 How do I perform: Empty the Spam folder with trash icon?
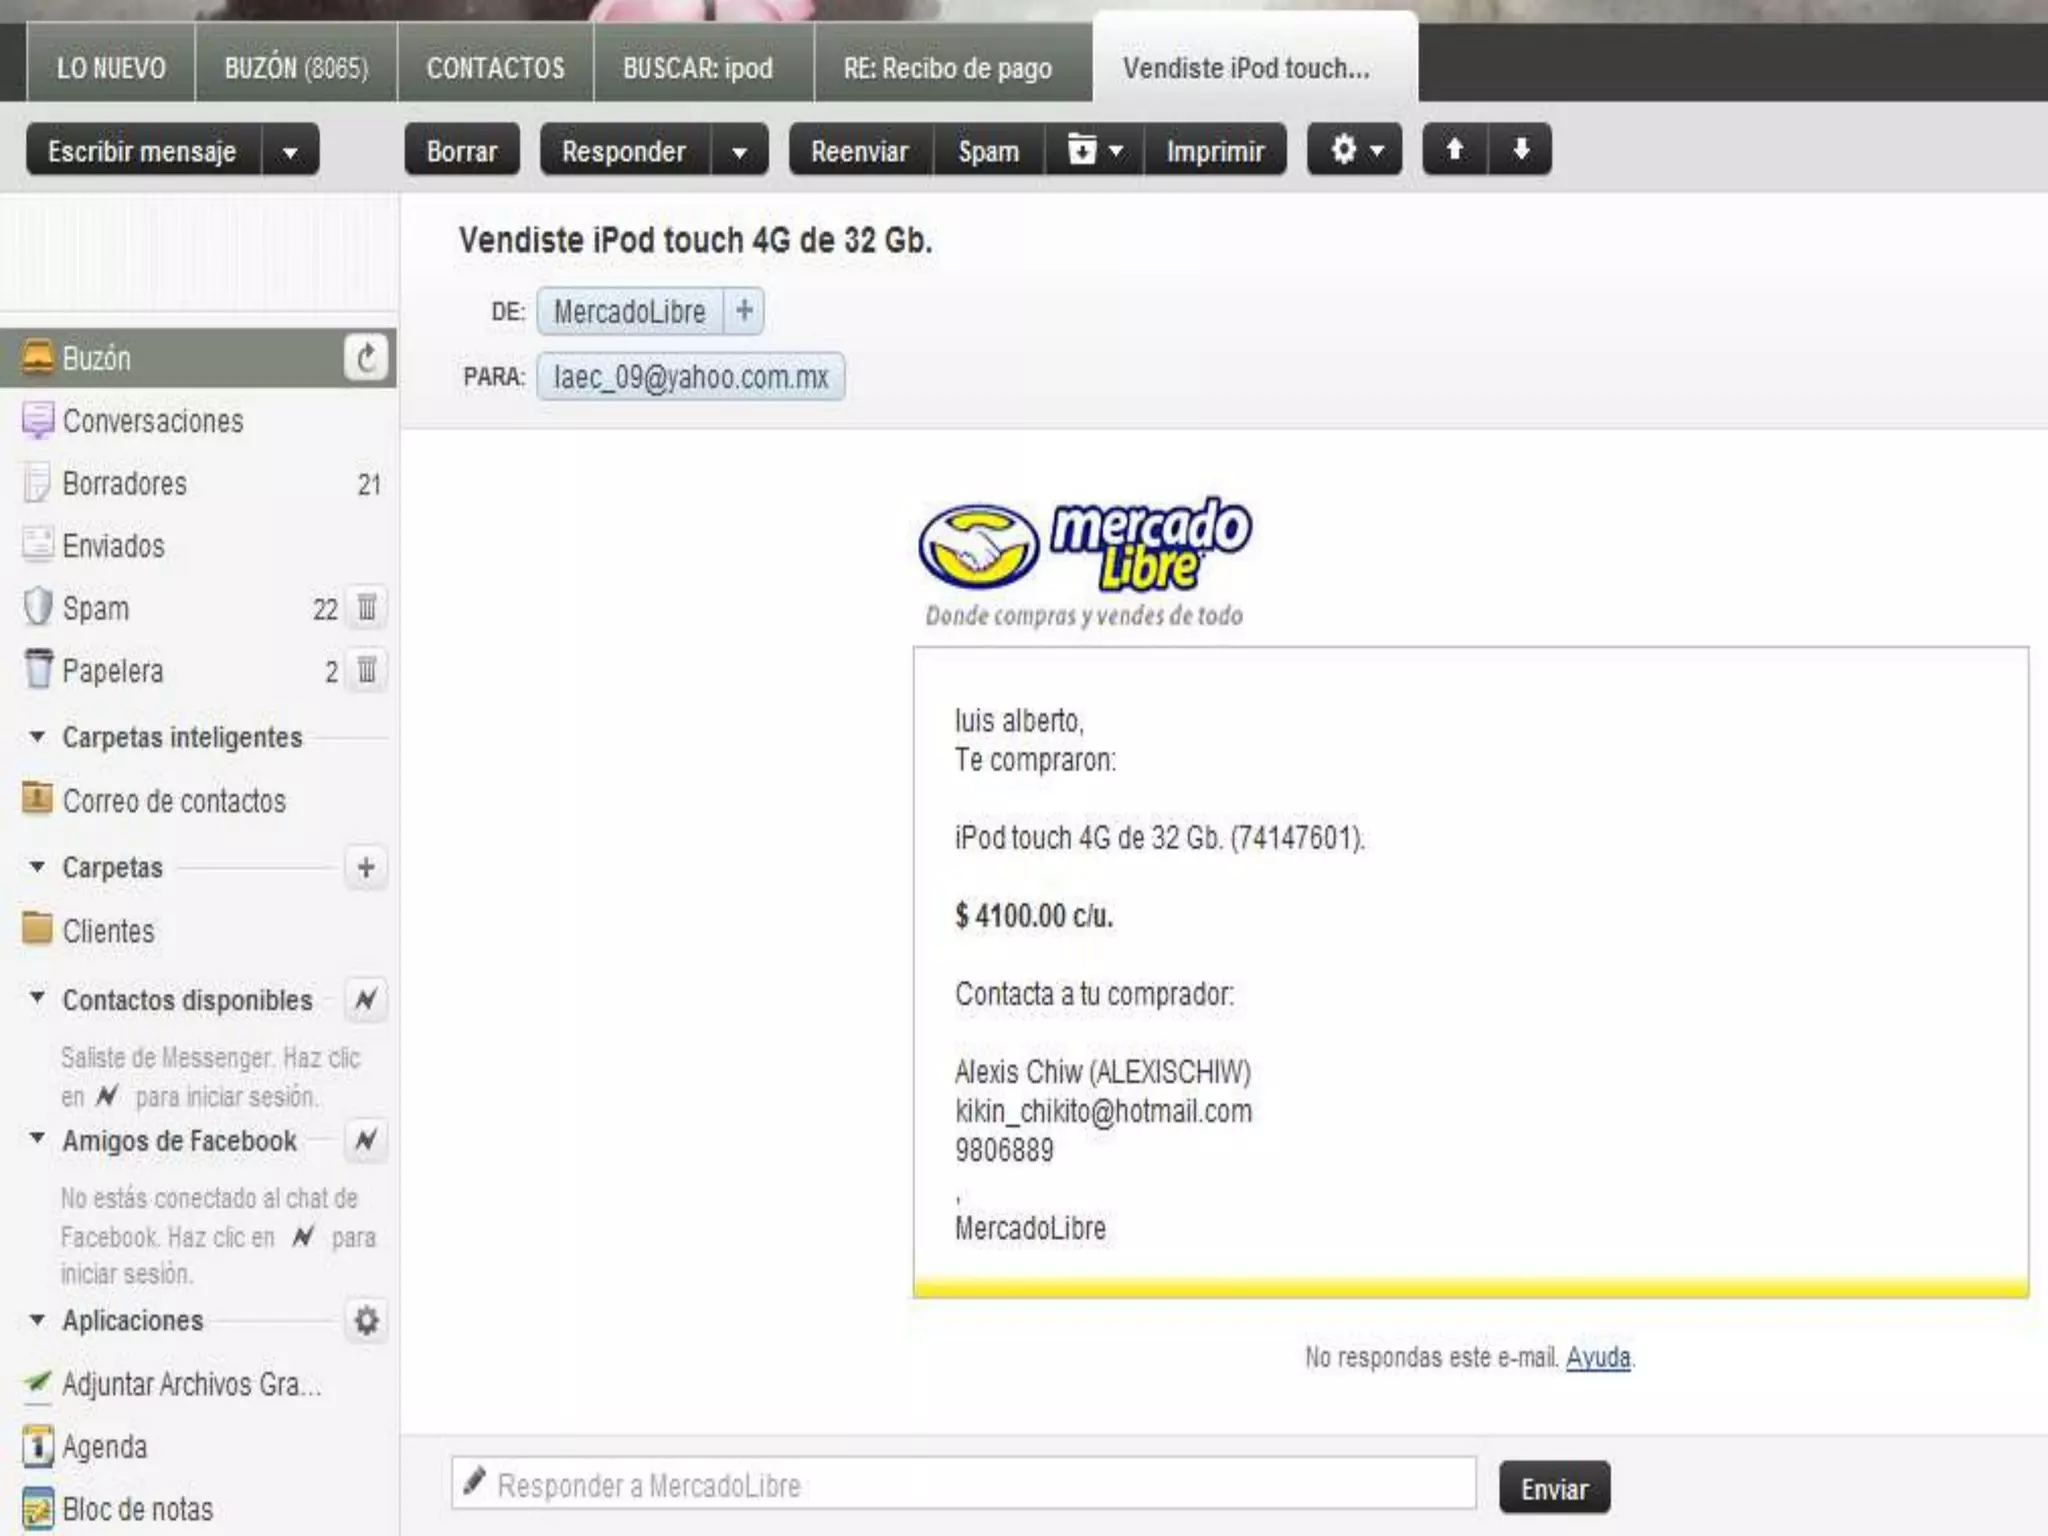[x=367, y=608]
